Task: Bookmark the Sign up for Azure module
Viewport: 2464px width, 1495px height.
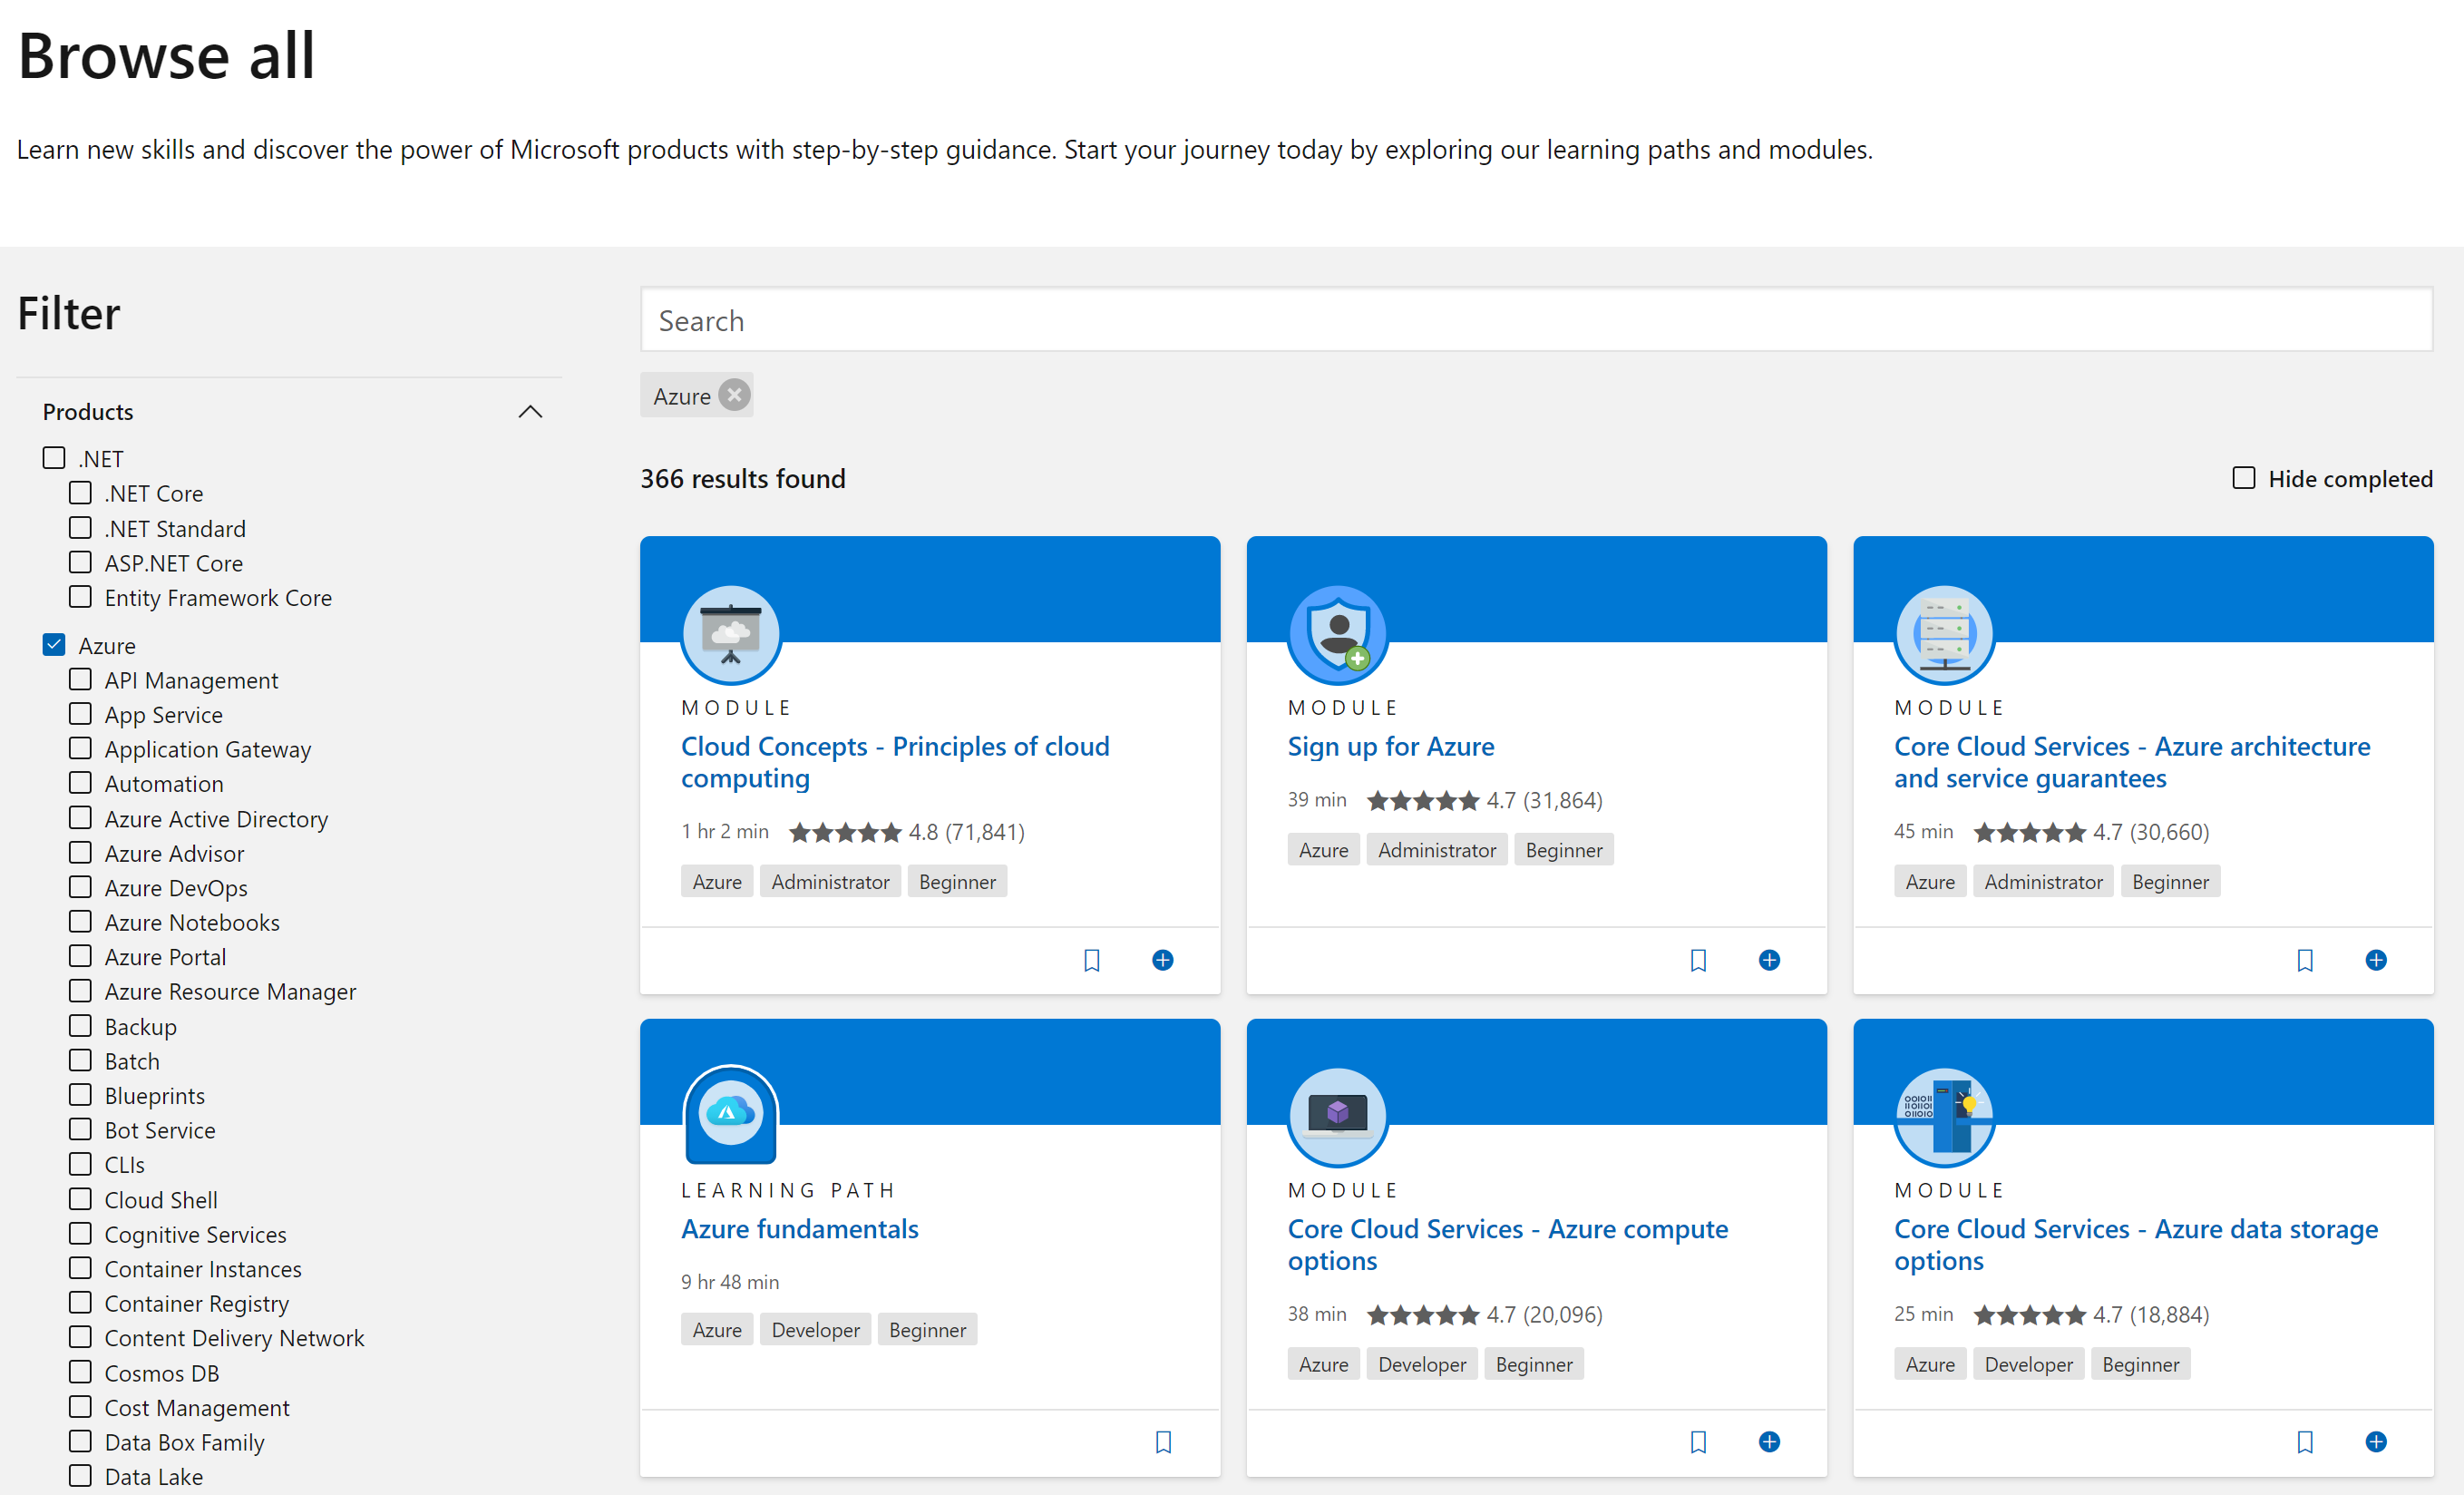Action: [x=1698, y=960]
